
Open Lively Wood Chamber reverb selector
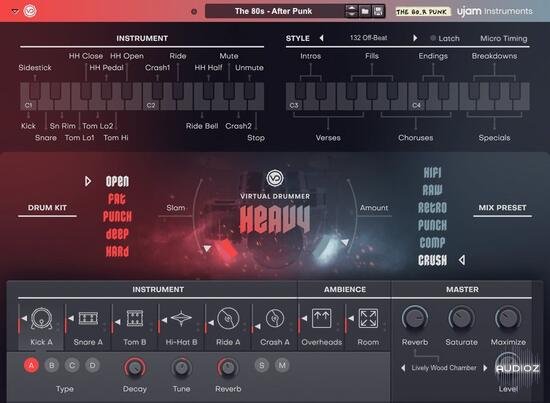[x=444, y=368]
